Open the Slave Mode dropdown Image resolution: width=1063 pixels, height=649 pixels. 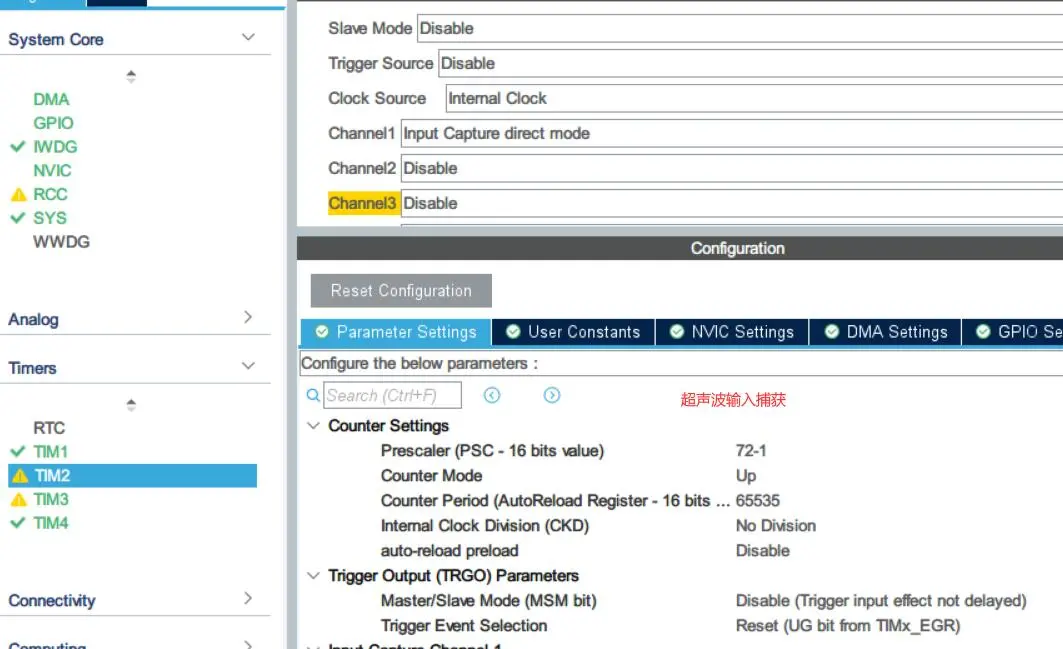(x=738, y=28)
